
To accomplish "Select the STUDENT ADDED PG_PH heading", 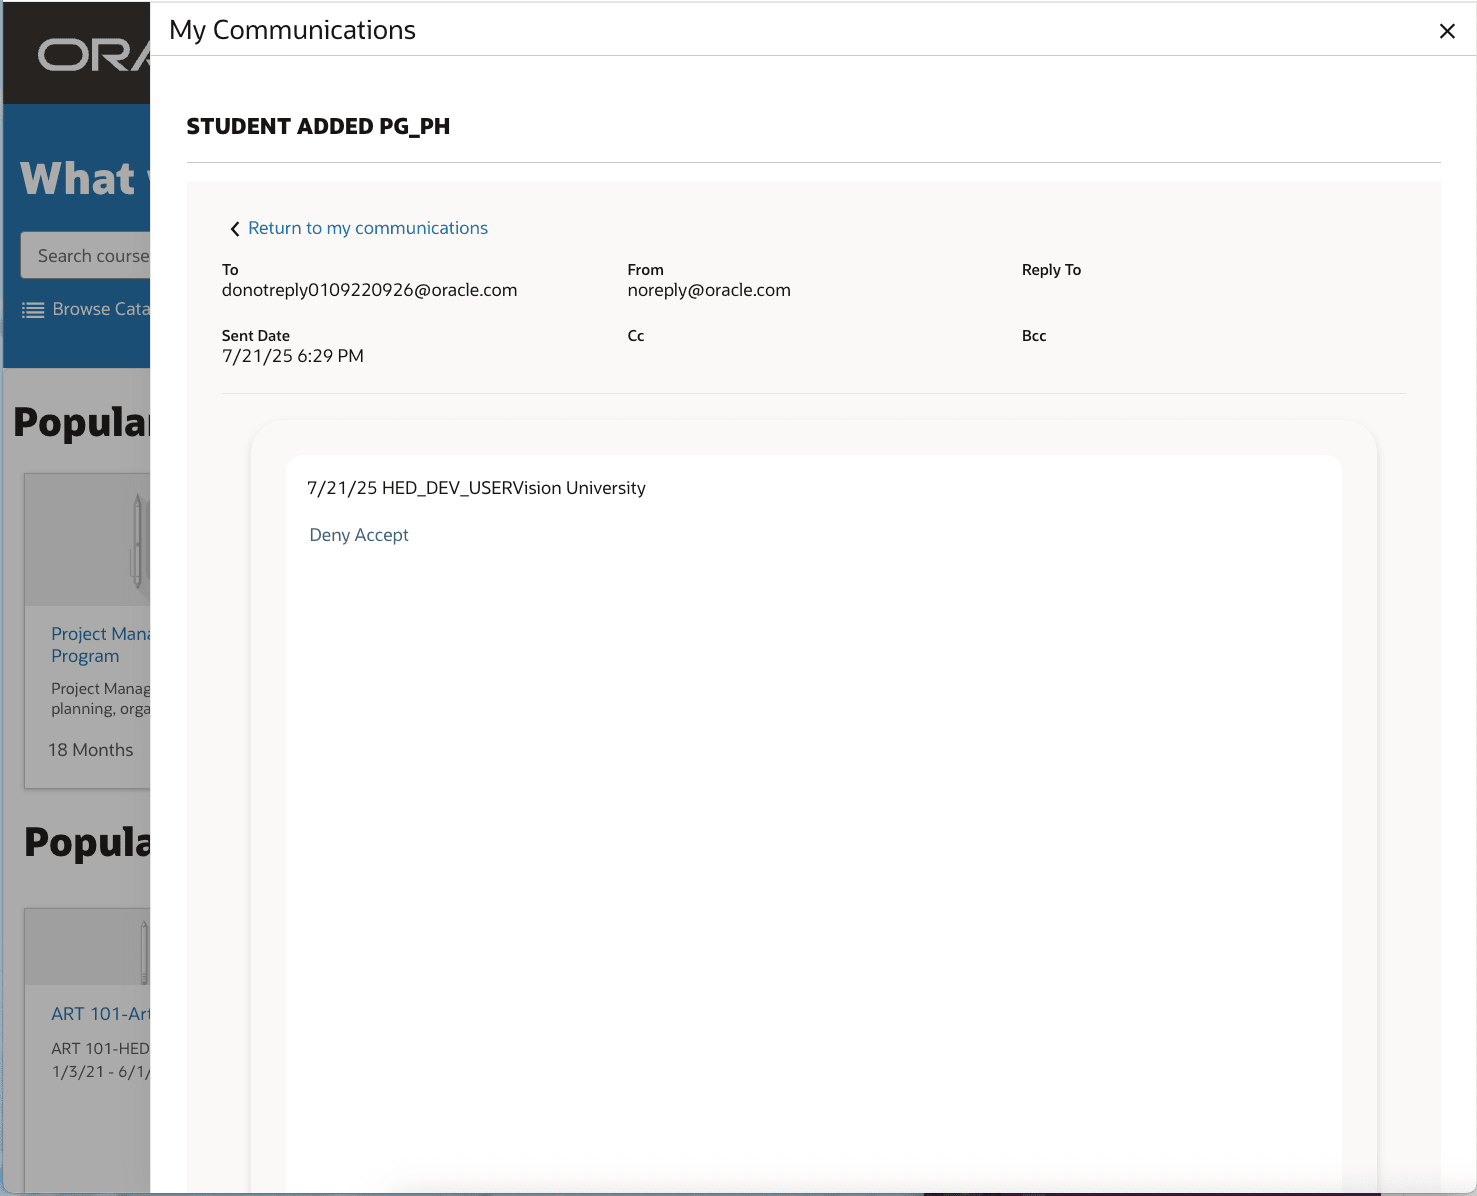I will click(x=318, y=127).
